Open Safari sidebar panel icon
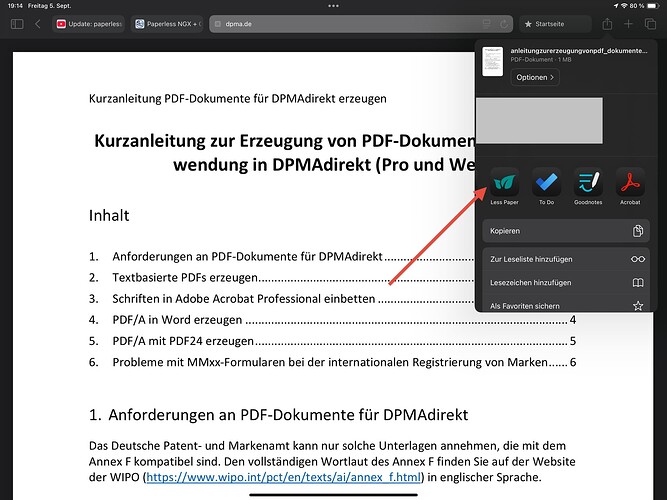This screenshot has height=500, width=667. coord(17,24)
